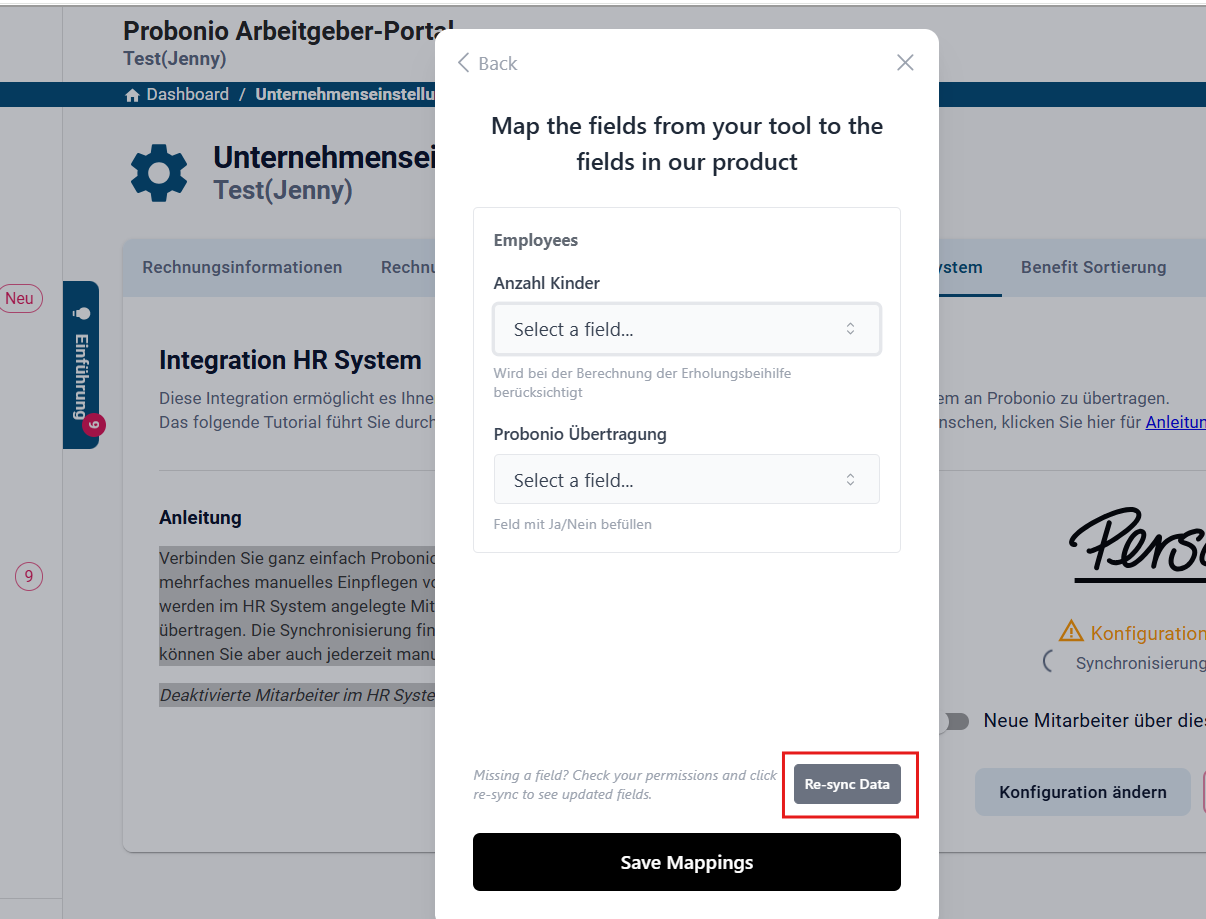Screen dimensions: 1206x919
Task: Click the lightbulb icon on Einführung tab
Action: (82, 313)
